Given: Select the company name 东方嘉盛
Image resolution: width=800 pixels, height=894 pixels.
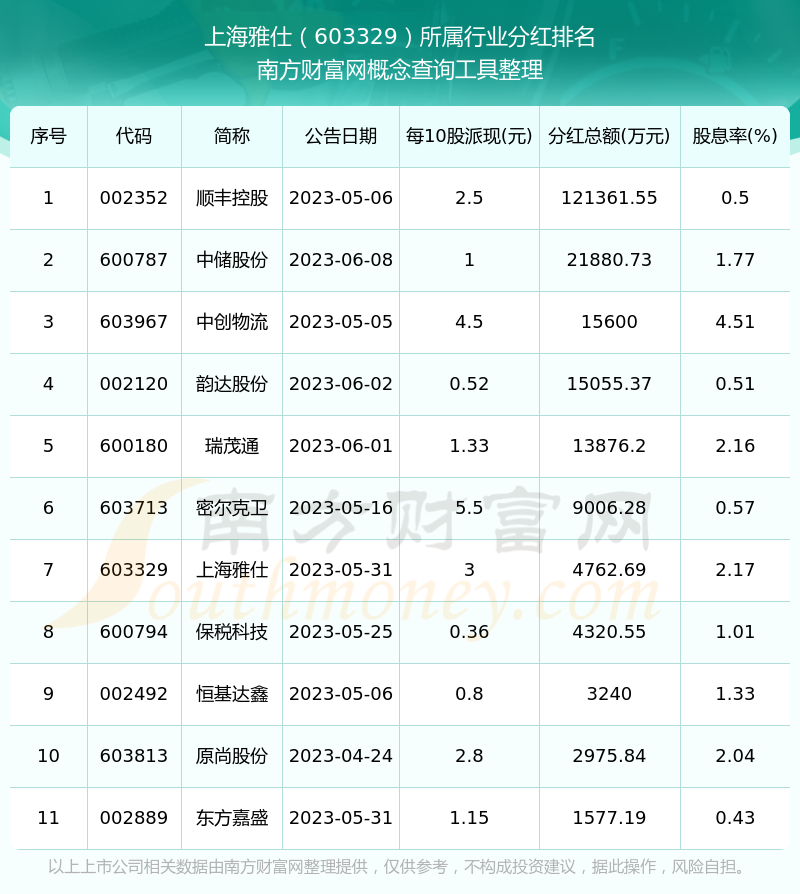Looking at the screenshot, I should point(232,818).
